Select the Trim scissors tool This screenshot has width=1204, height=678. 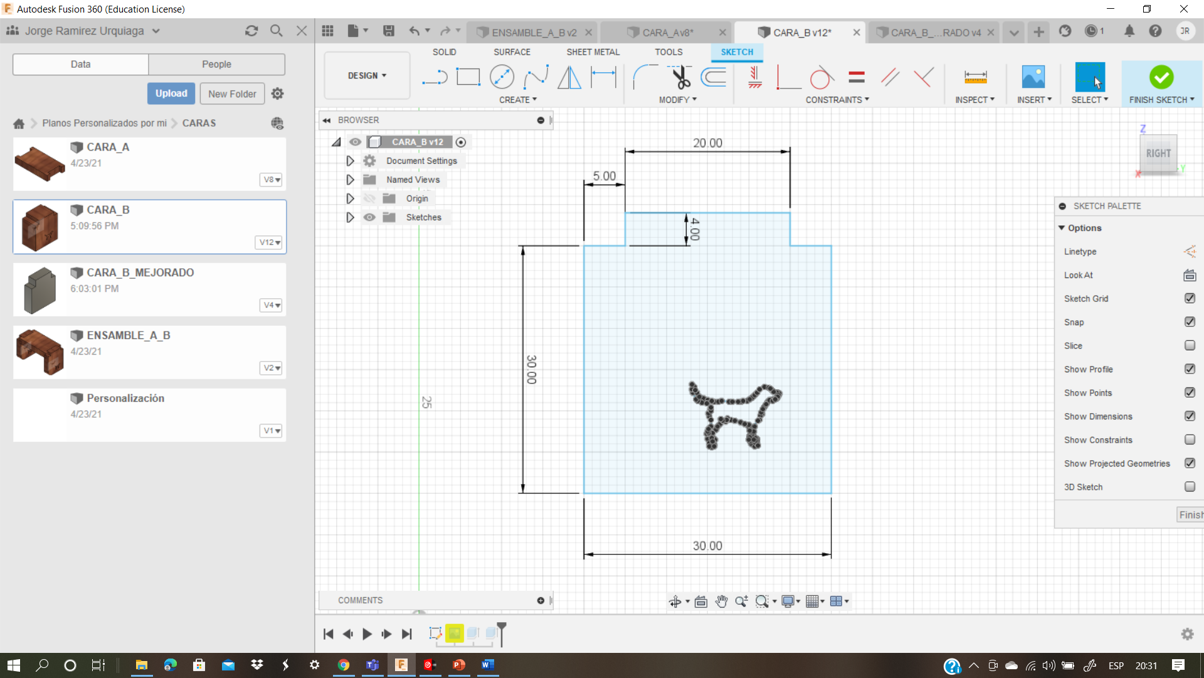680,77
